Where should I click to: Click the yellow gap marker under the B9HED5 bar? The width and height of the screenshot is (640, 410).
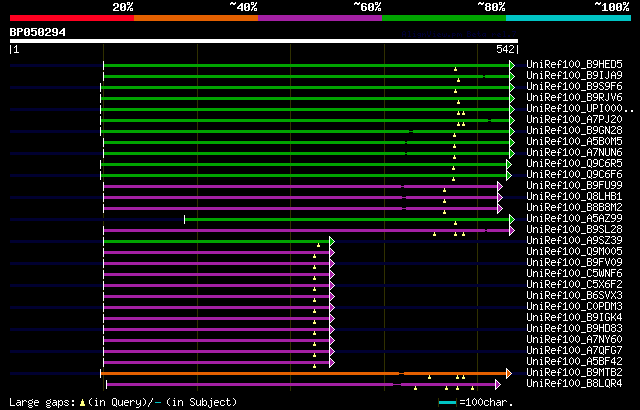tap(456, 69)
